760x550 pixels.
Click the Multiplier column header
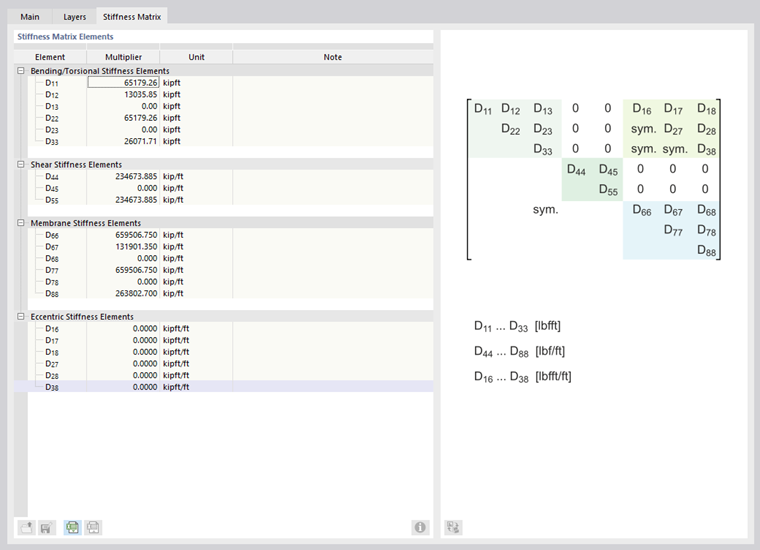click(123, 57)
